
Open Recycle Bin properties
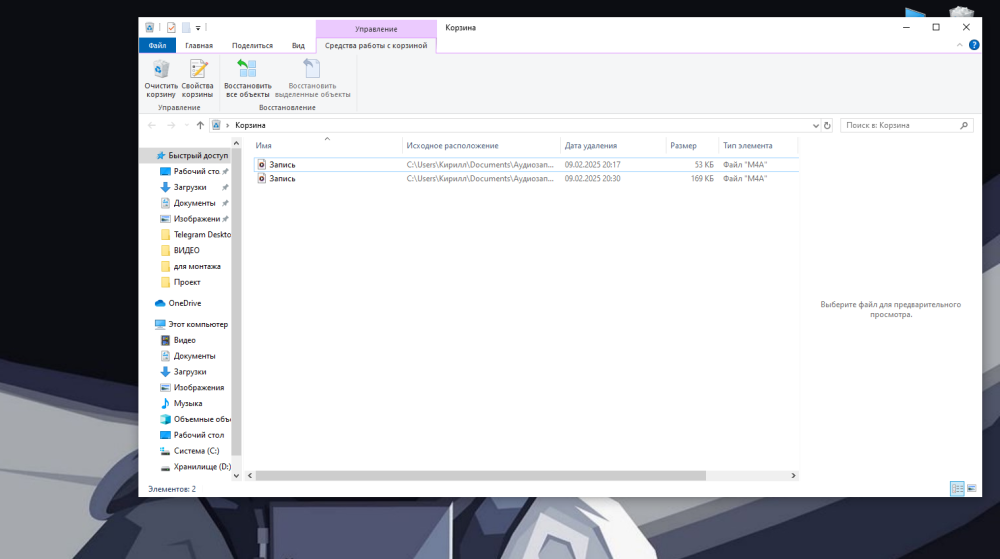pos(197,78)
